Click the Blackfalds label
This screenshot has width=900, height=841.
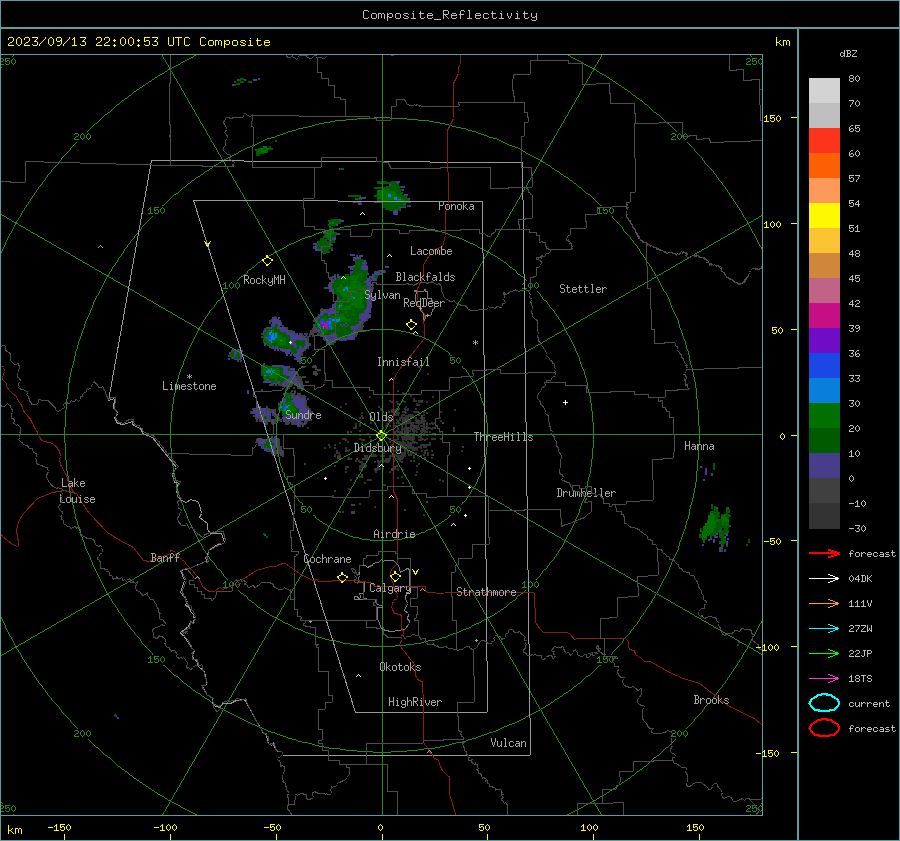[425, 277]
